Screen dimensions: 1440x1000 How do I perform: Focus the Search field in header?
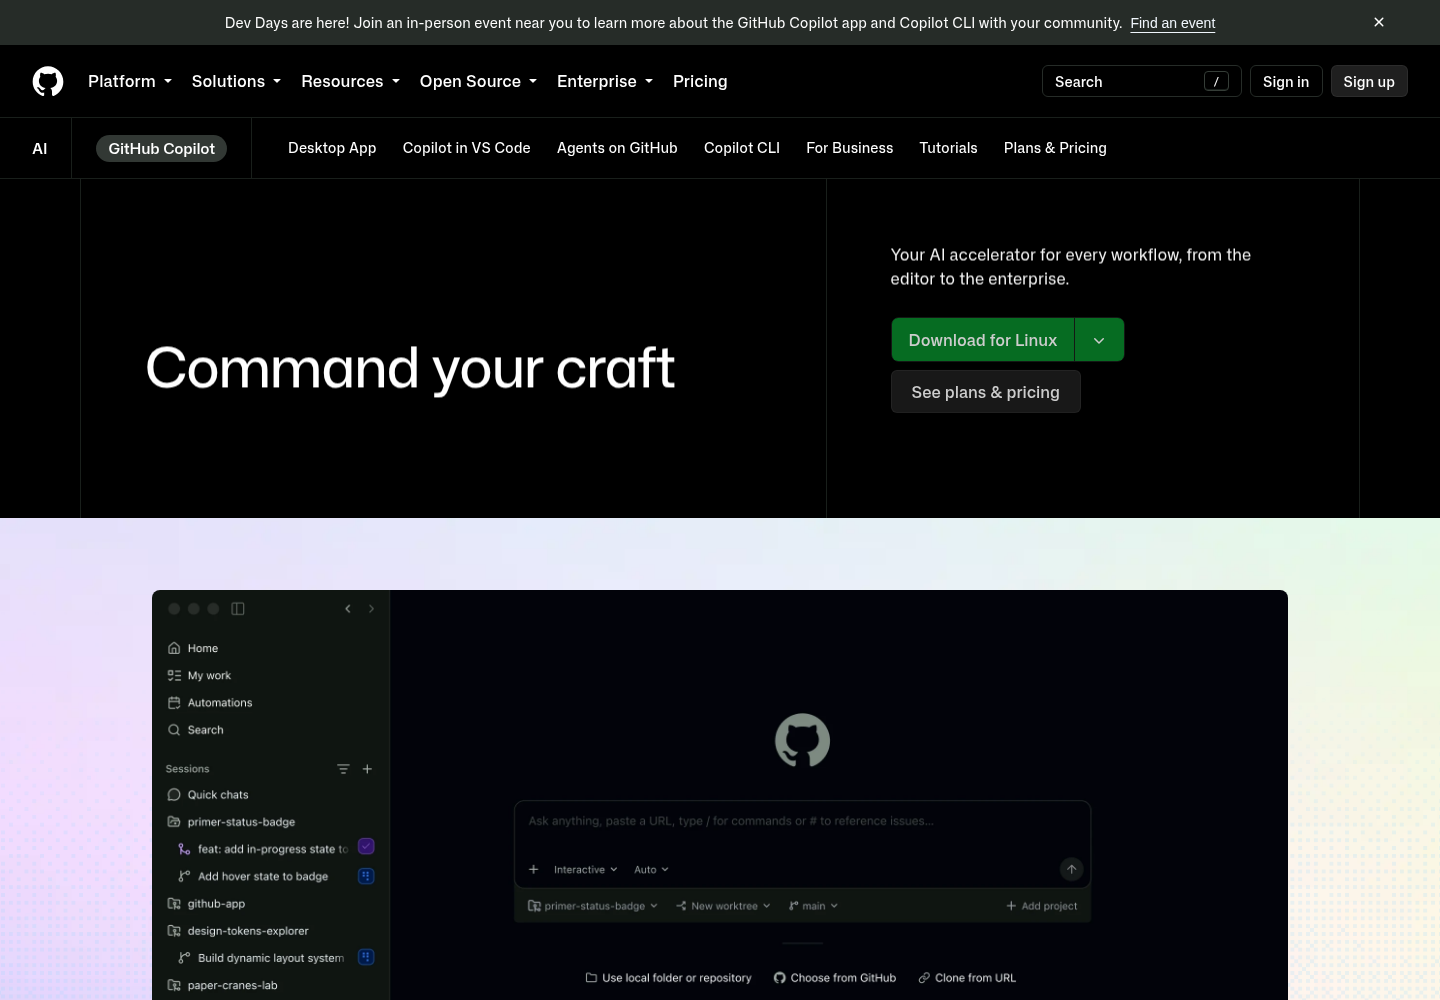[1141, 81]
